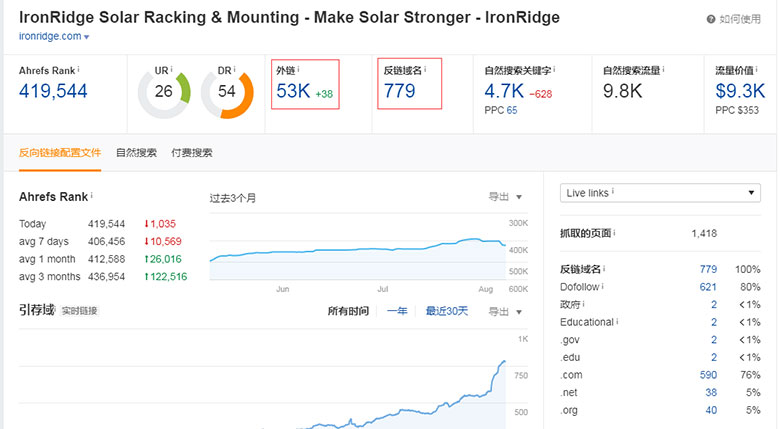The image size is (780, 429).
Task: Click the 621 Dofollow domains number
Action: [x=708, y=286]
